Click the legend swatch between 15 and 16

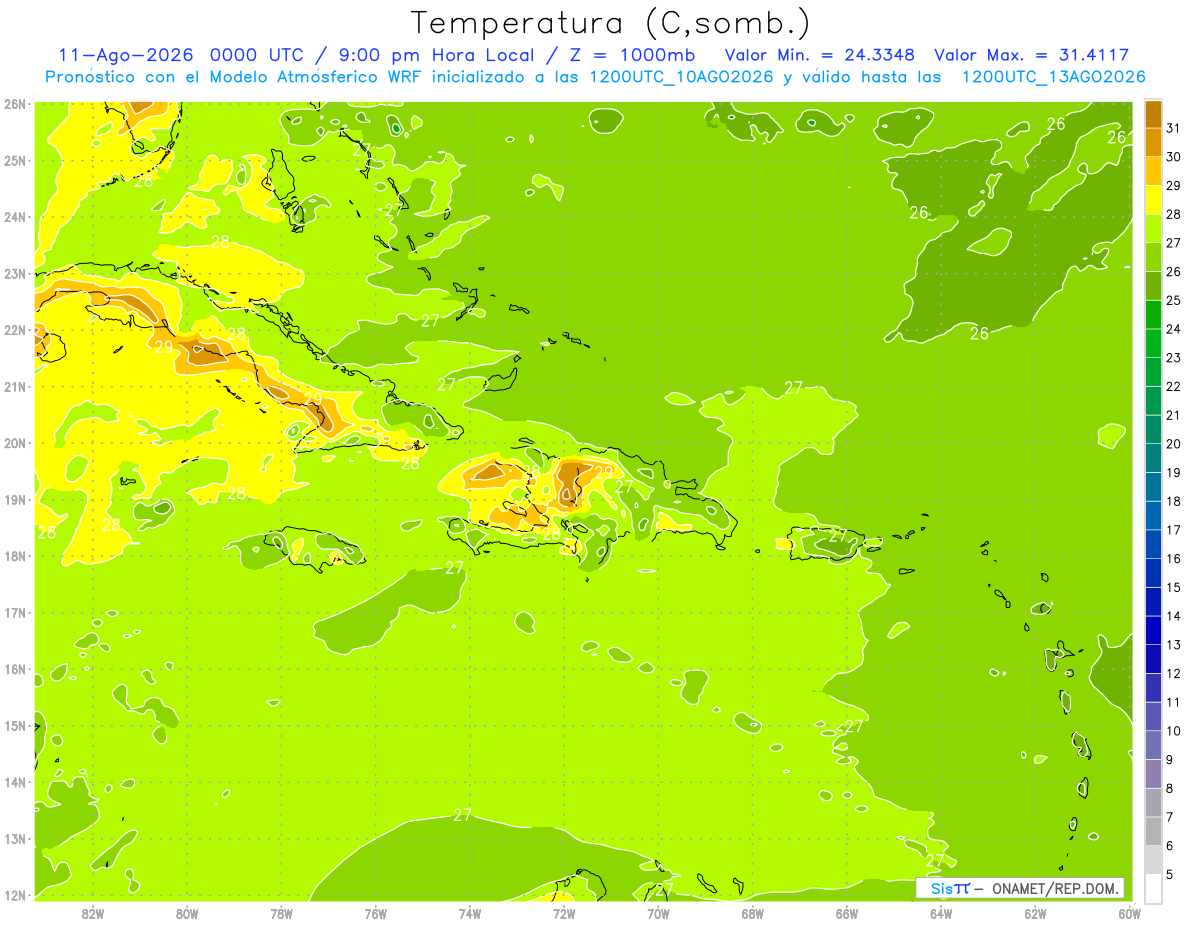click(x=1153, y=573)
